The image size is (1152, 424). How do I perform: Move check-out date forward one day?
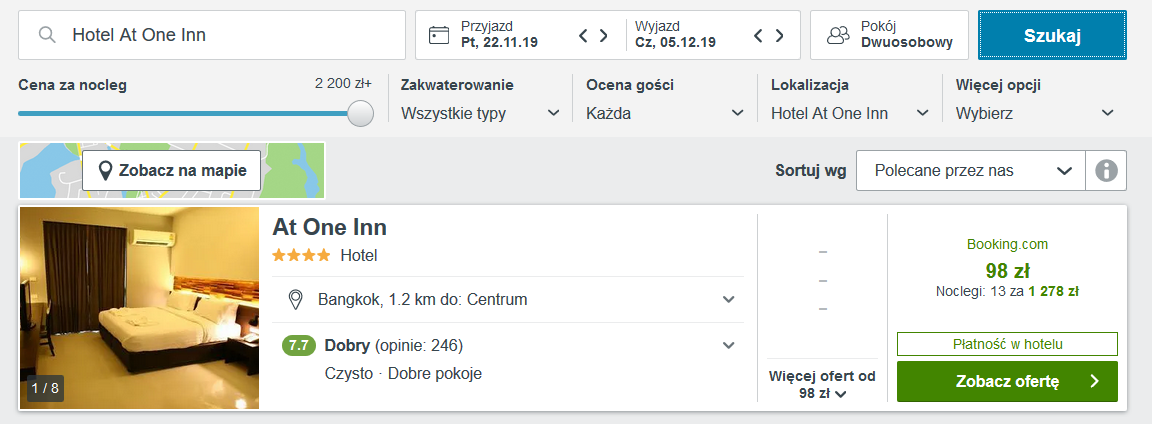tap(780, 35)
